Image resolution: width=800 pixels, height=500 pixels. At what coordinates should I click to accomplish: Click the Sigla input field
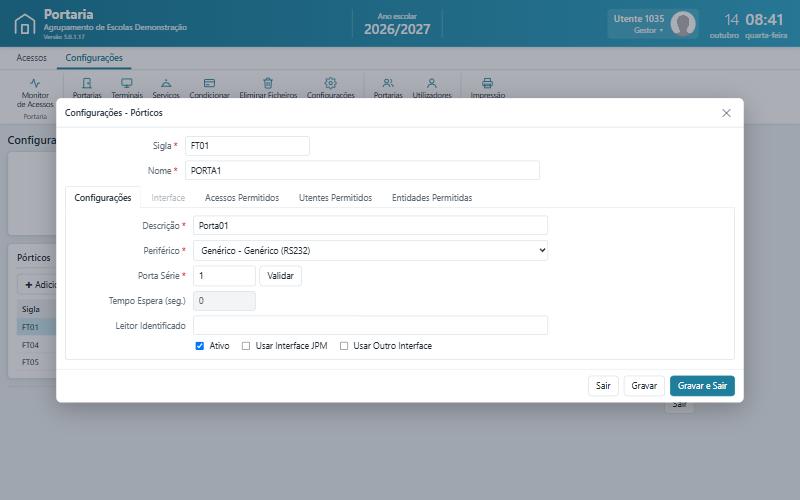(247, 146)
